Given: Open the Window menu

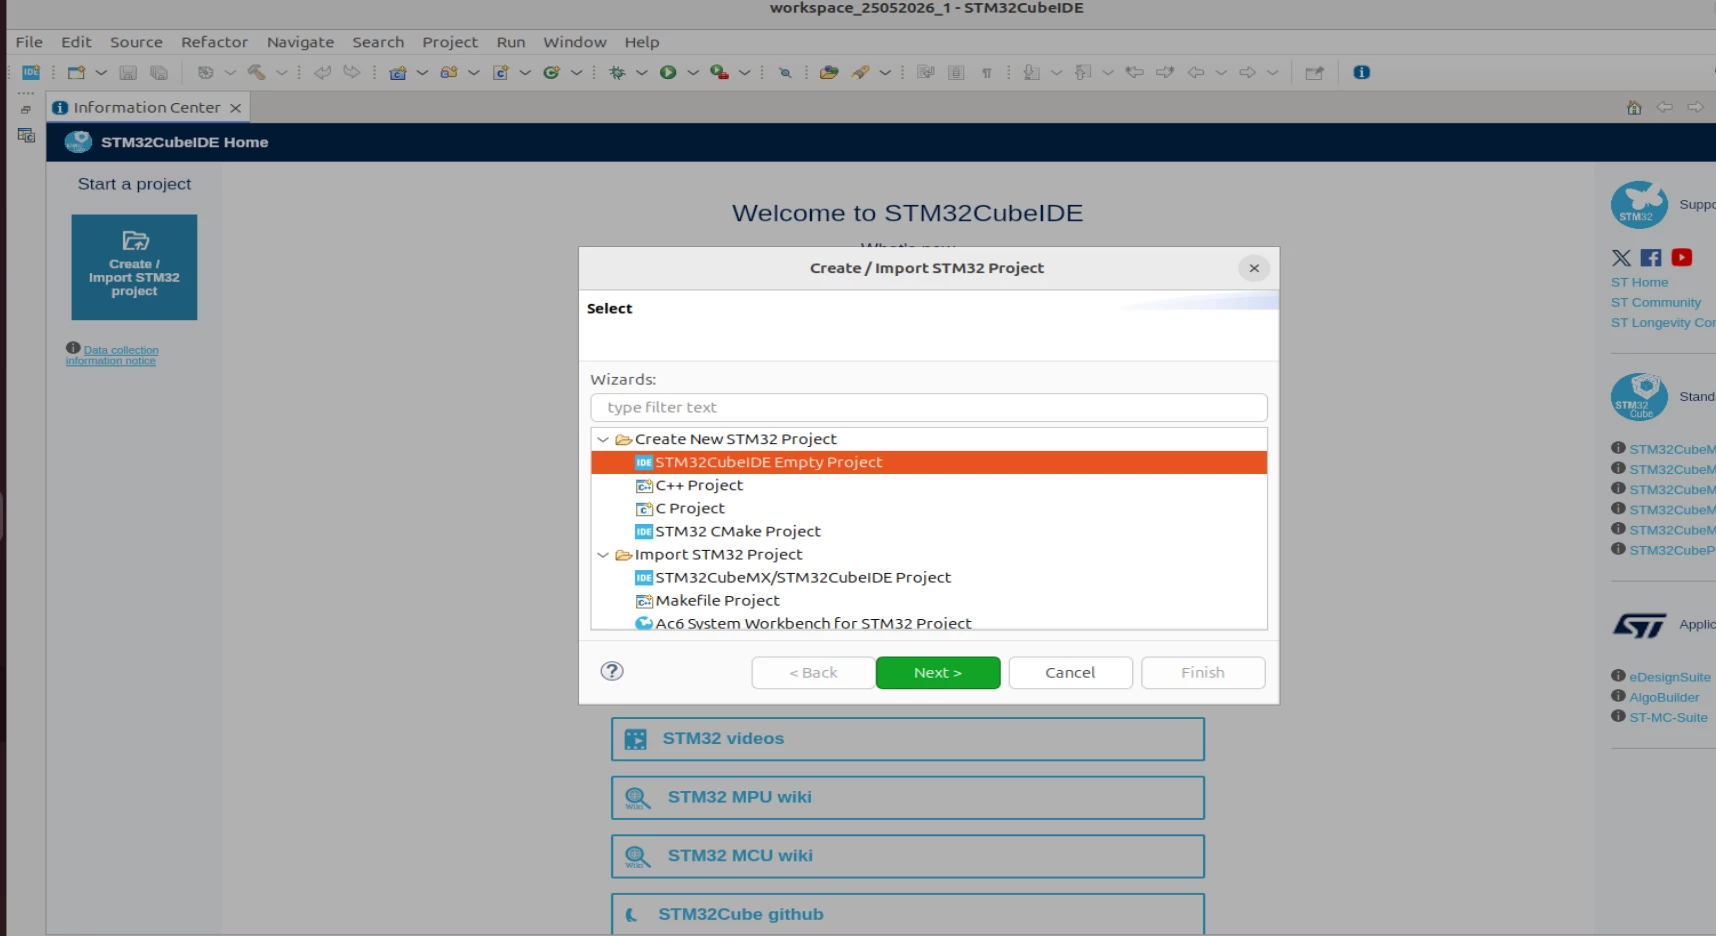Looking at the screenshot, I should (x=575, y=42).
